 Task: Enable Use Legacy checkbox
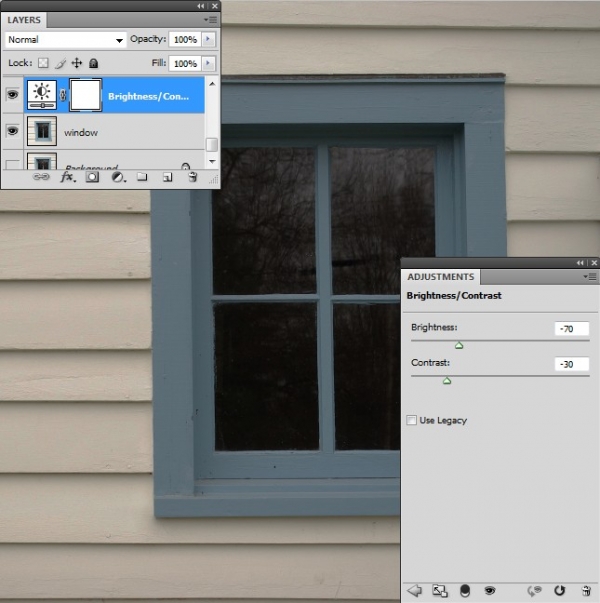pyautogui.click(x=412, y=420)
